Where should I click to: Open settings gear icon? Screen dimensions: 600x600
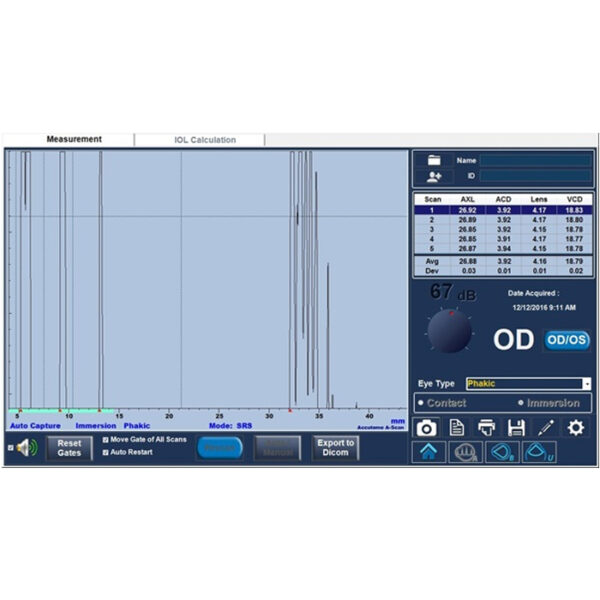576,428
